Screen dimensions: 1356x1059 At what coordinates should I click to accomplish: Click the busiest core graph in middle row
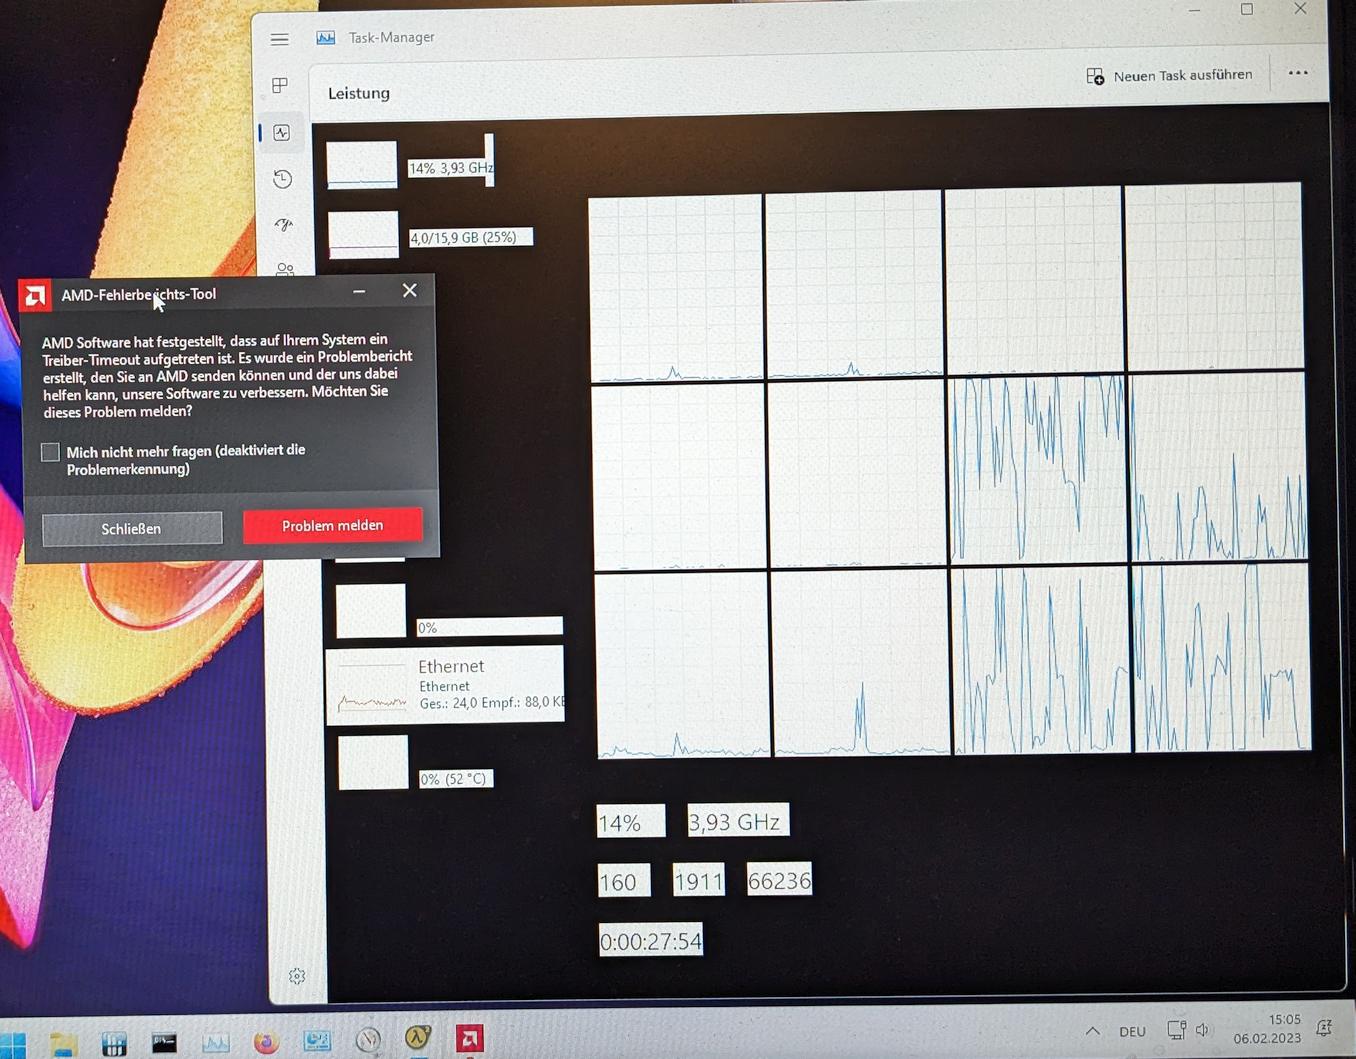point(1037,469)
